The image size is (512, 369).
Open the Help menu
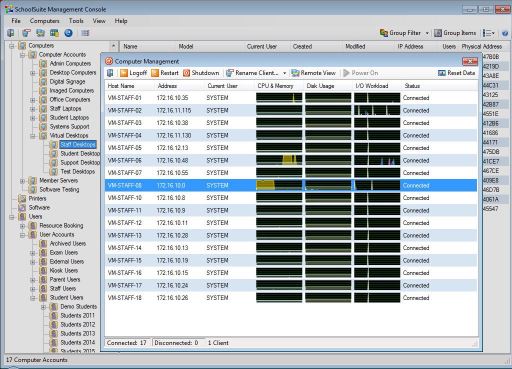(x=121, y=21)
